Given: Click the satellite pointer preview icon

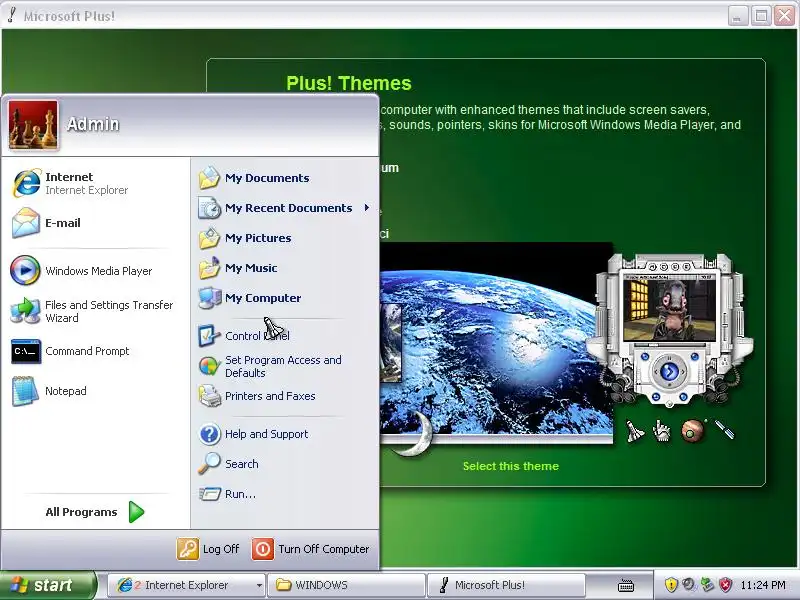Looking at the screenshot, I should click(724, 430).
